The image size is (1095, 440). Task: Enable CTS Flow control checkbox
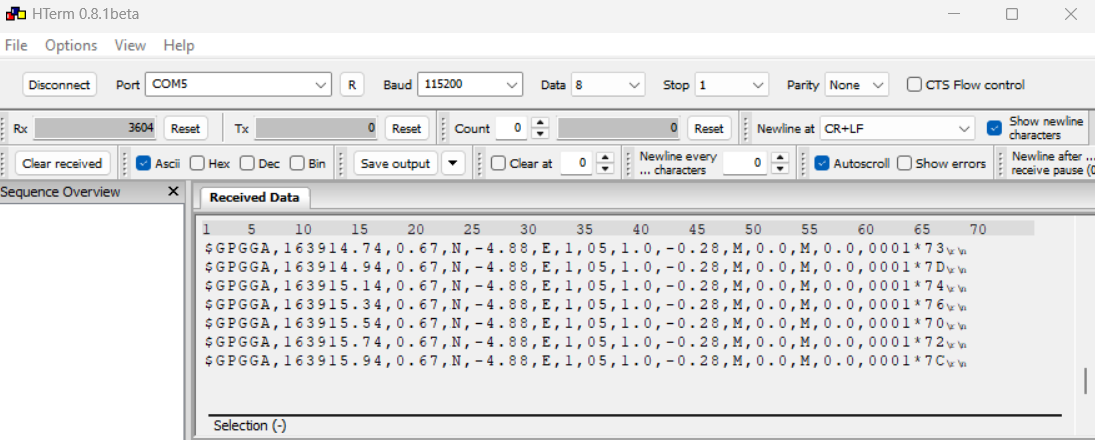click(x=914, y=85)
